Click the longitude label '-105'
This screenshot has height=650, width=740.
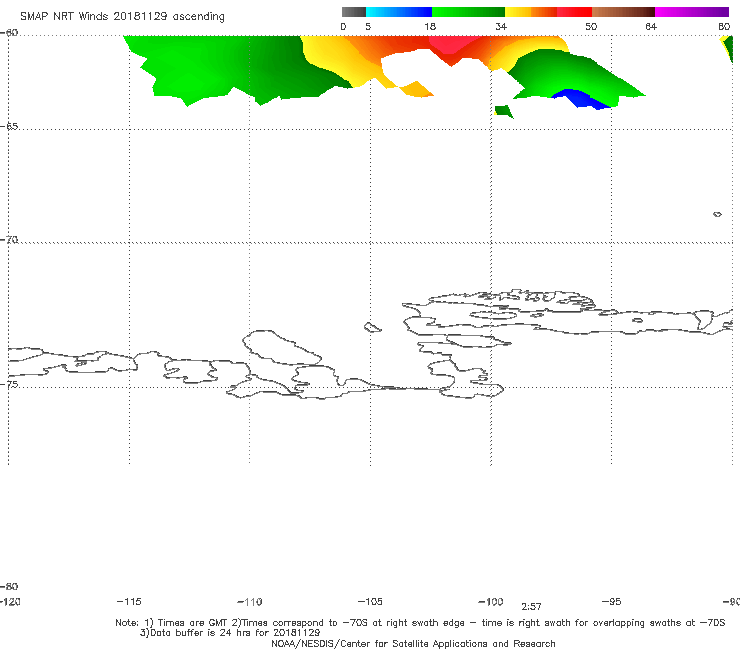tap(370, 602)
